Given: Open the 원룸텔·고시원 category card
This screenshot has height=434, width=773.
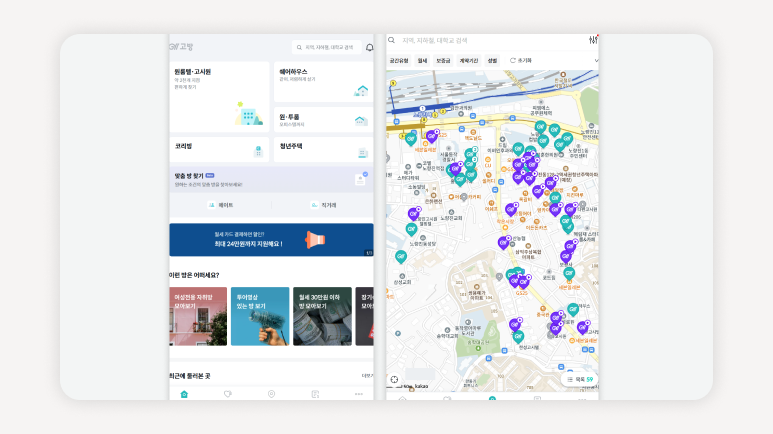Looking at the screenshot, I should [219, 97].
